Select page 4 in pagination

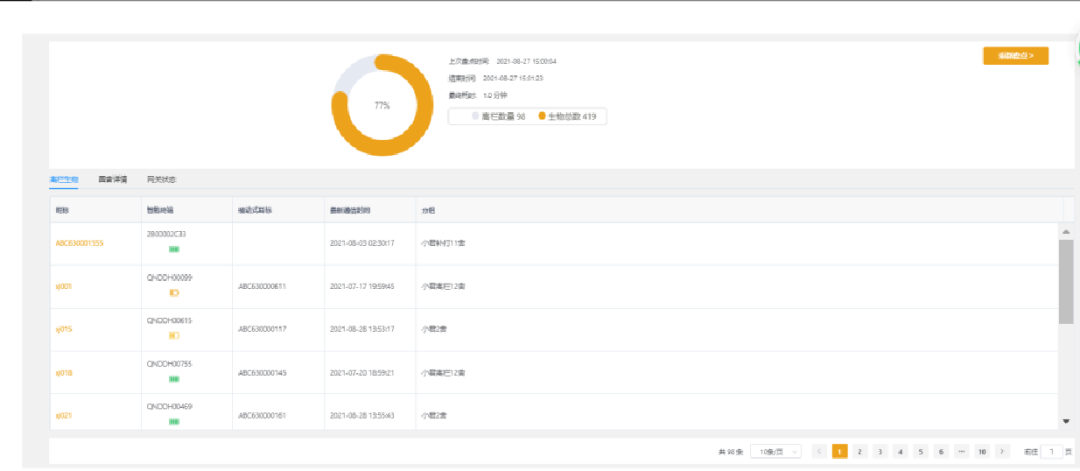click(900, 452)
